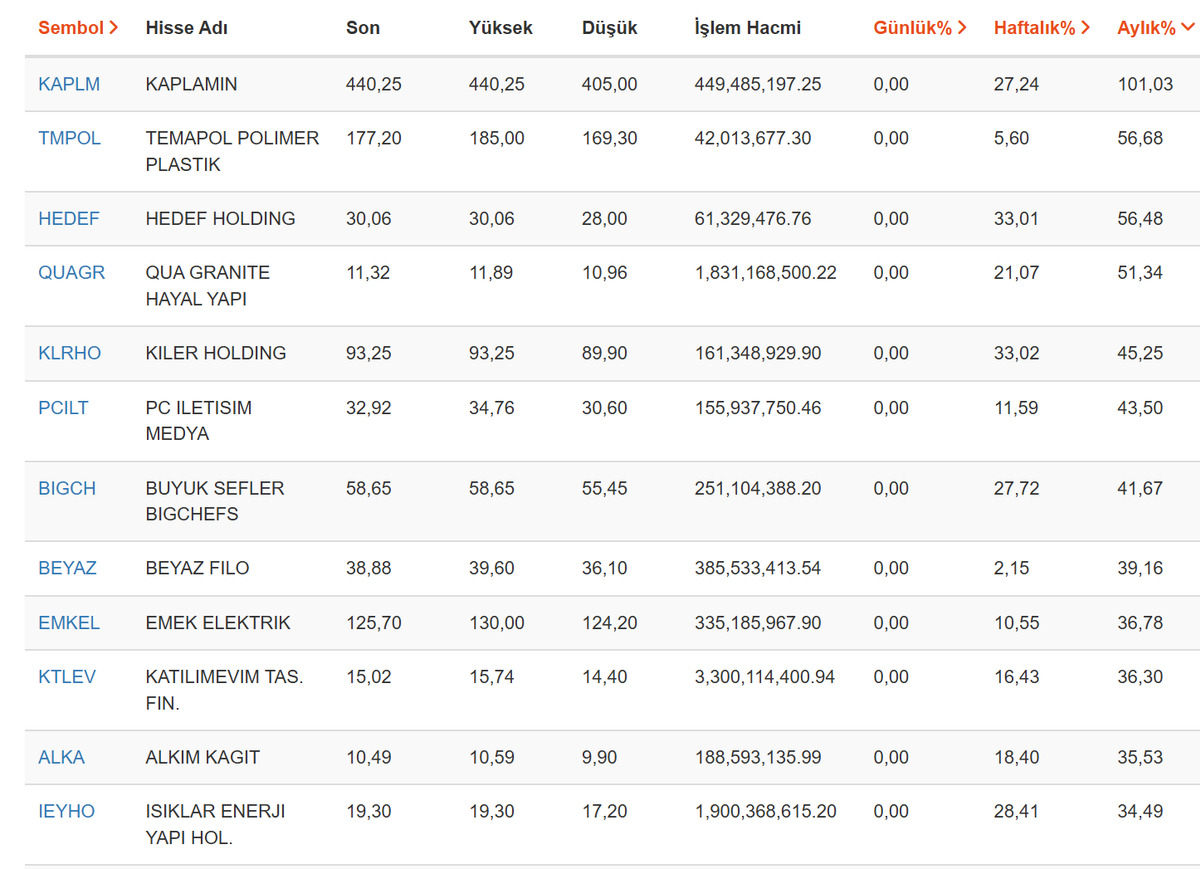Sort by the Sembol column header
This screenshot has width=1200, height=869.
(x=78, y=28)
